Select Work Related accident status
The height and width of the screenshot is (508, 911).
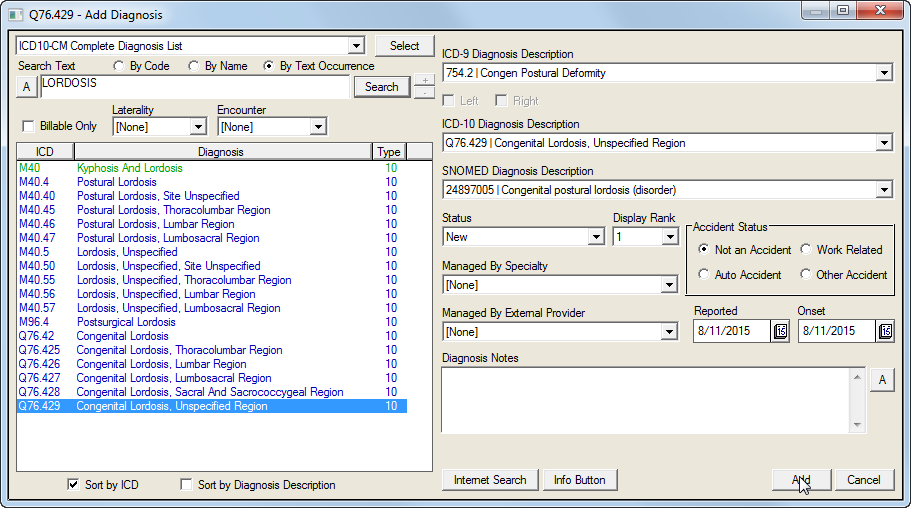click(x=806, y=250)
